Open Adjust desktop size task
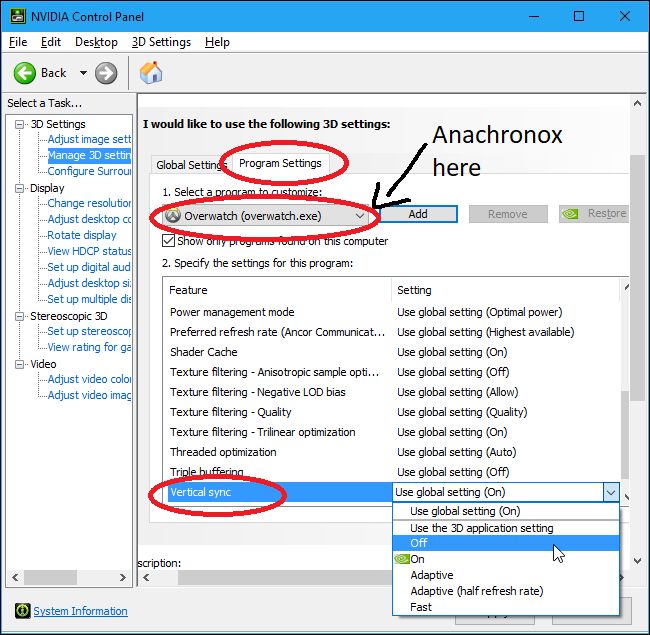650x635 pixels. (x=89, y=283)
